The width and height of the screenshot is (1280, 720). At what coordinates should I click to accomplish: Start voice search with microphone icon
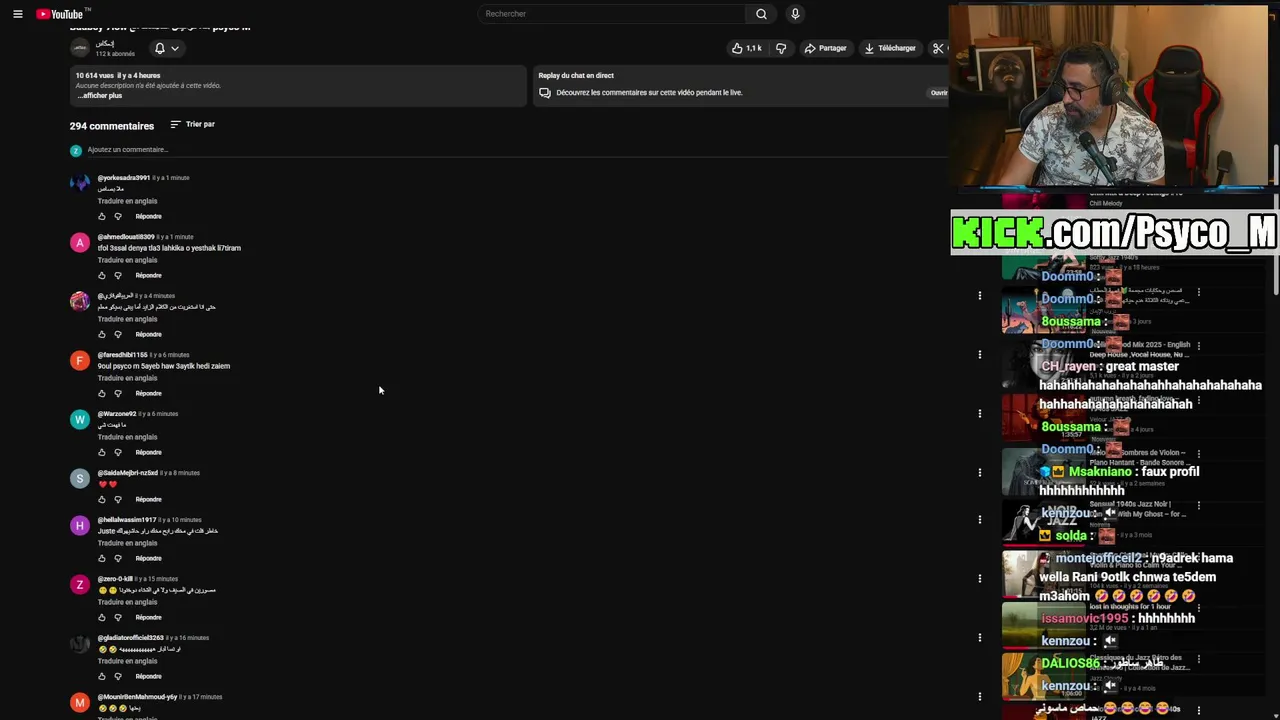795,14
